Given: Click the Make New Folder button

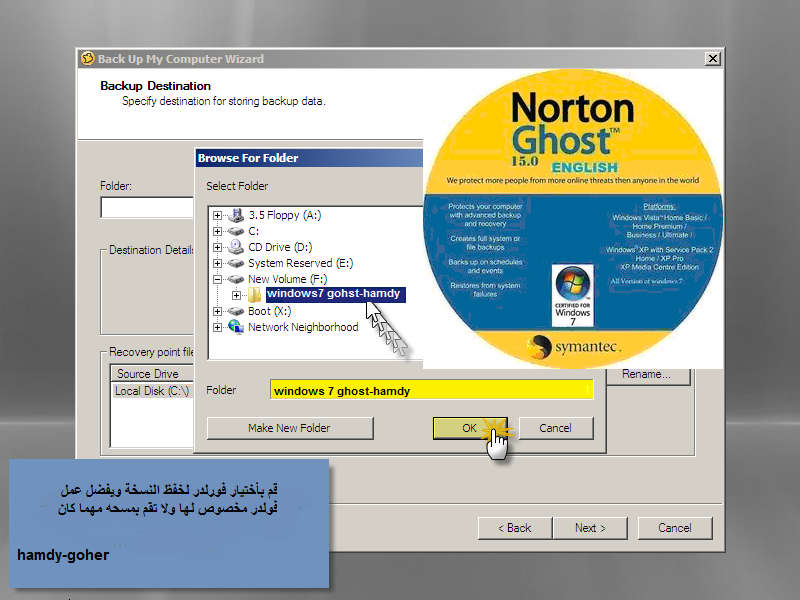Looking at the screenshot, I should pyautogui.click(x=290, y=428).
